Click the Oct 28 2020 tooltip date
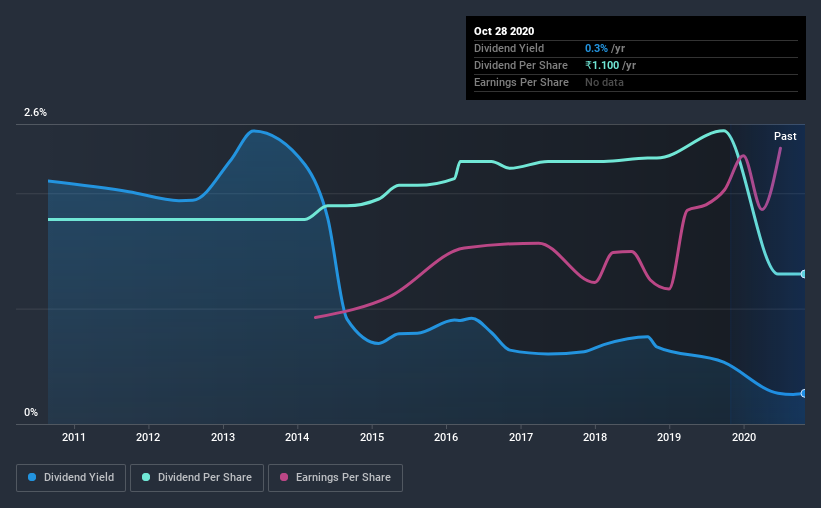Screen dimensions: 821x508 pos(504,31)
